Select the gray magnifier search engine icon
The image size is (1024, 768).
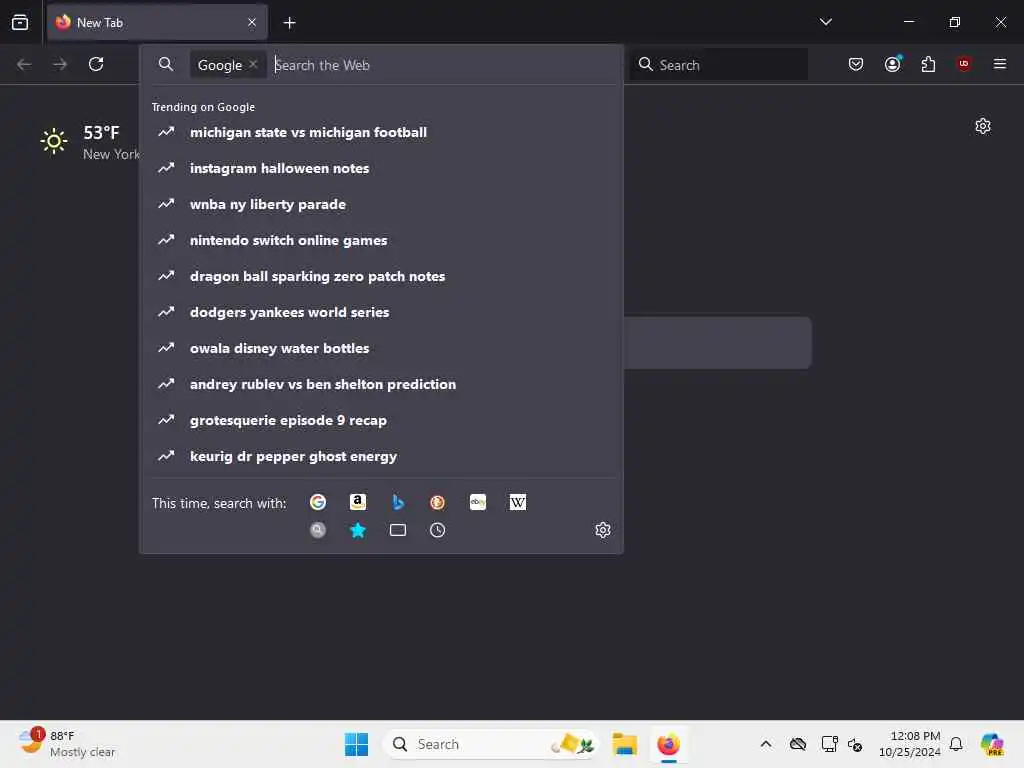point(318,530)
